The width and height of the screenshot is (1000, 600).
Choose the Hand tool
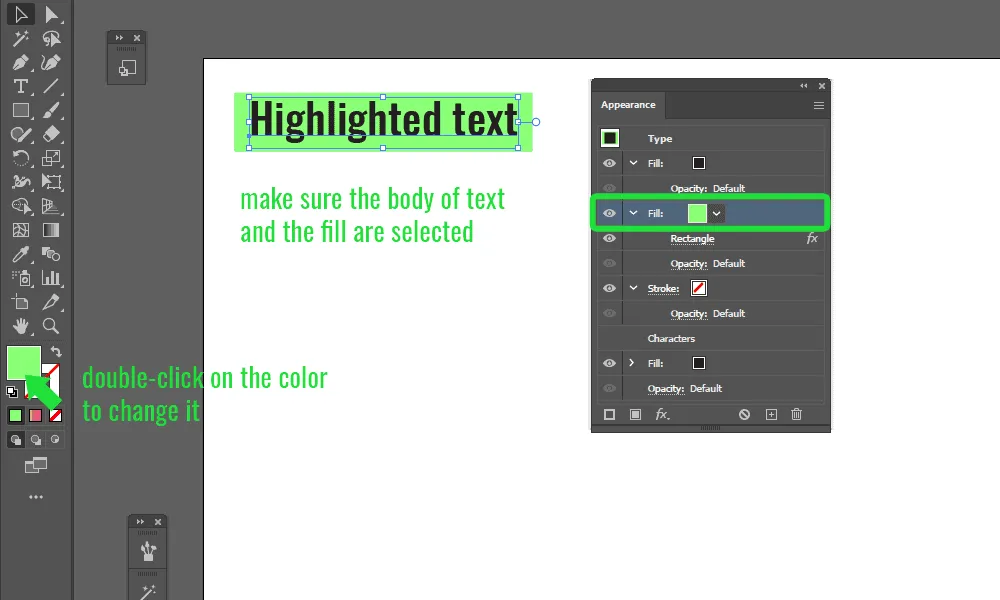point(20,326)
